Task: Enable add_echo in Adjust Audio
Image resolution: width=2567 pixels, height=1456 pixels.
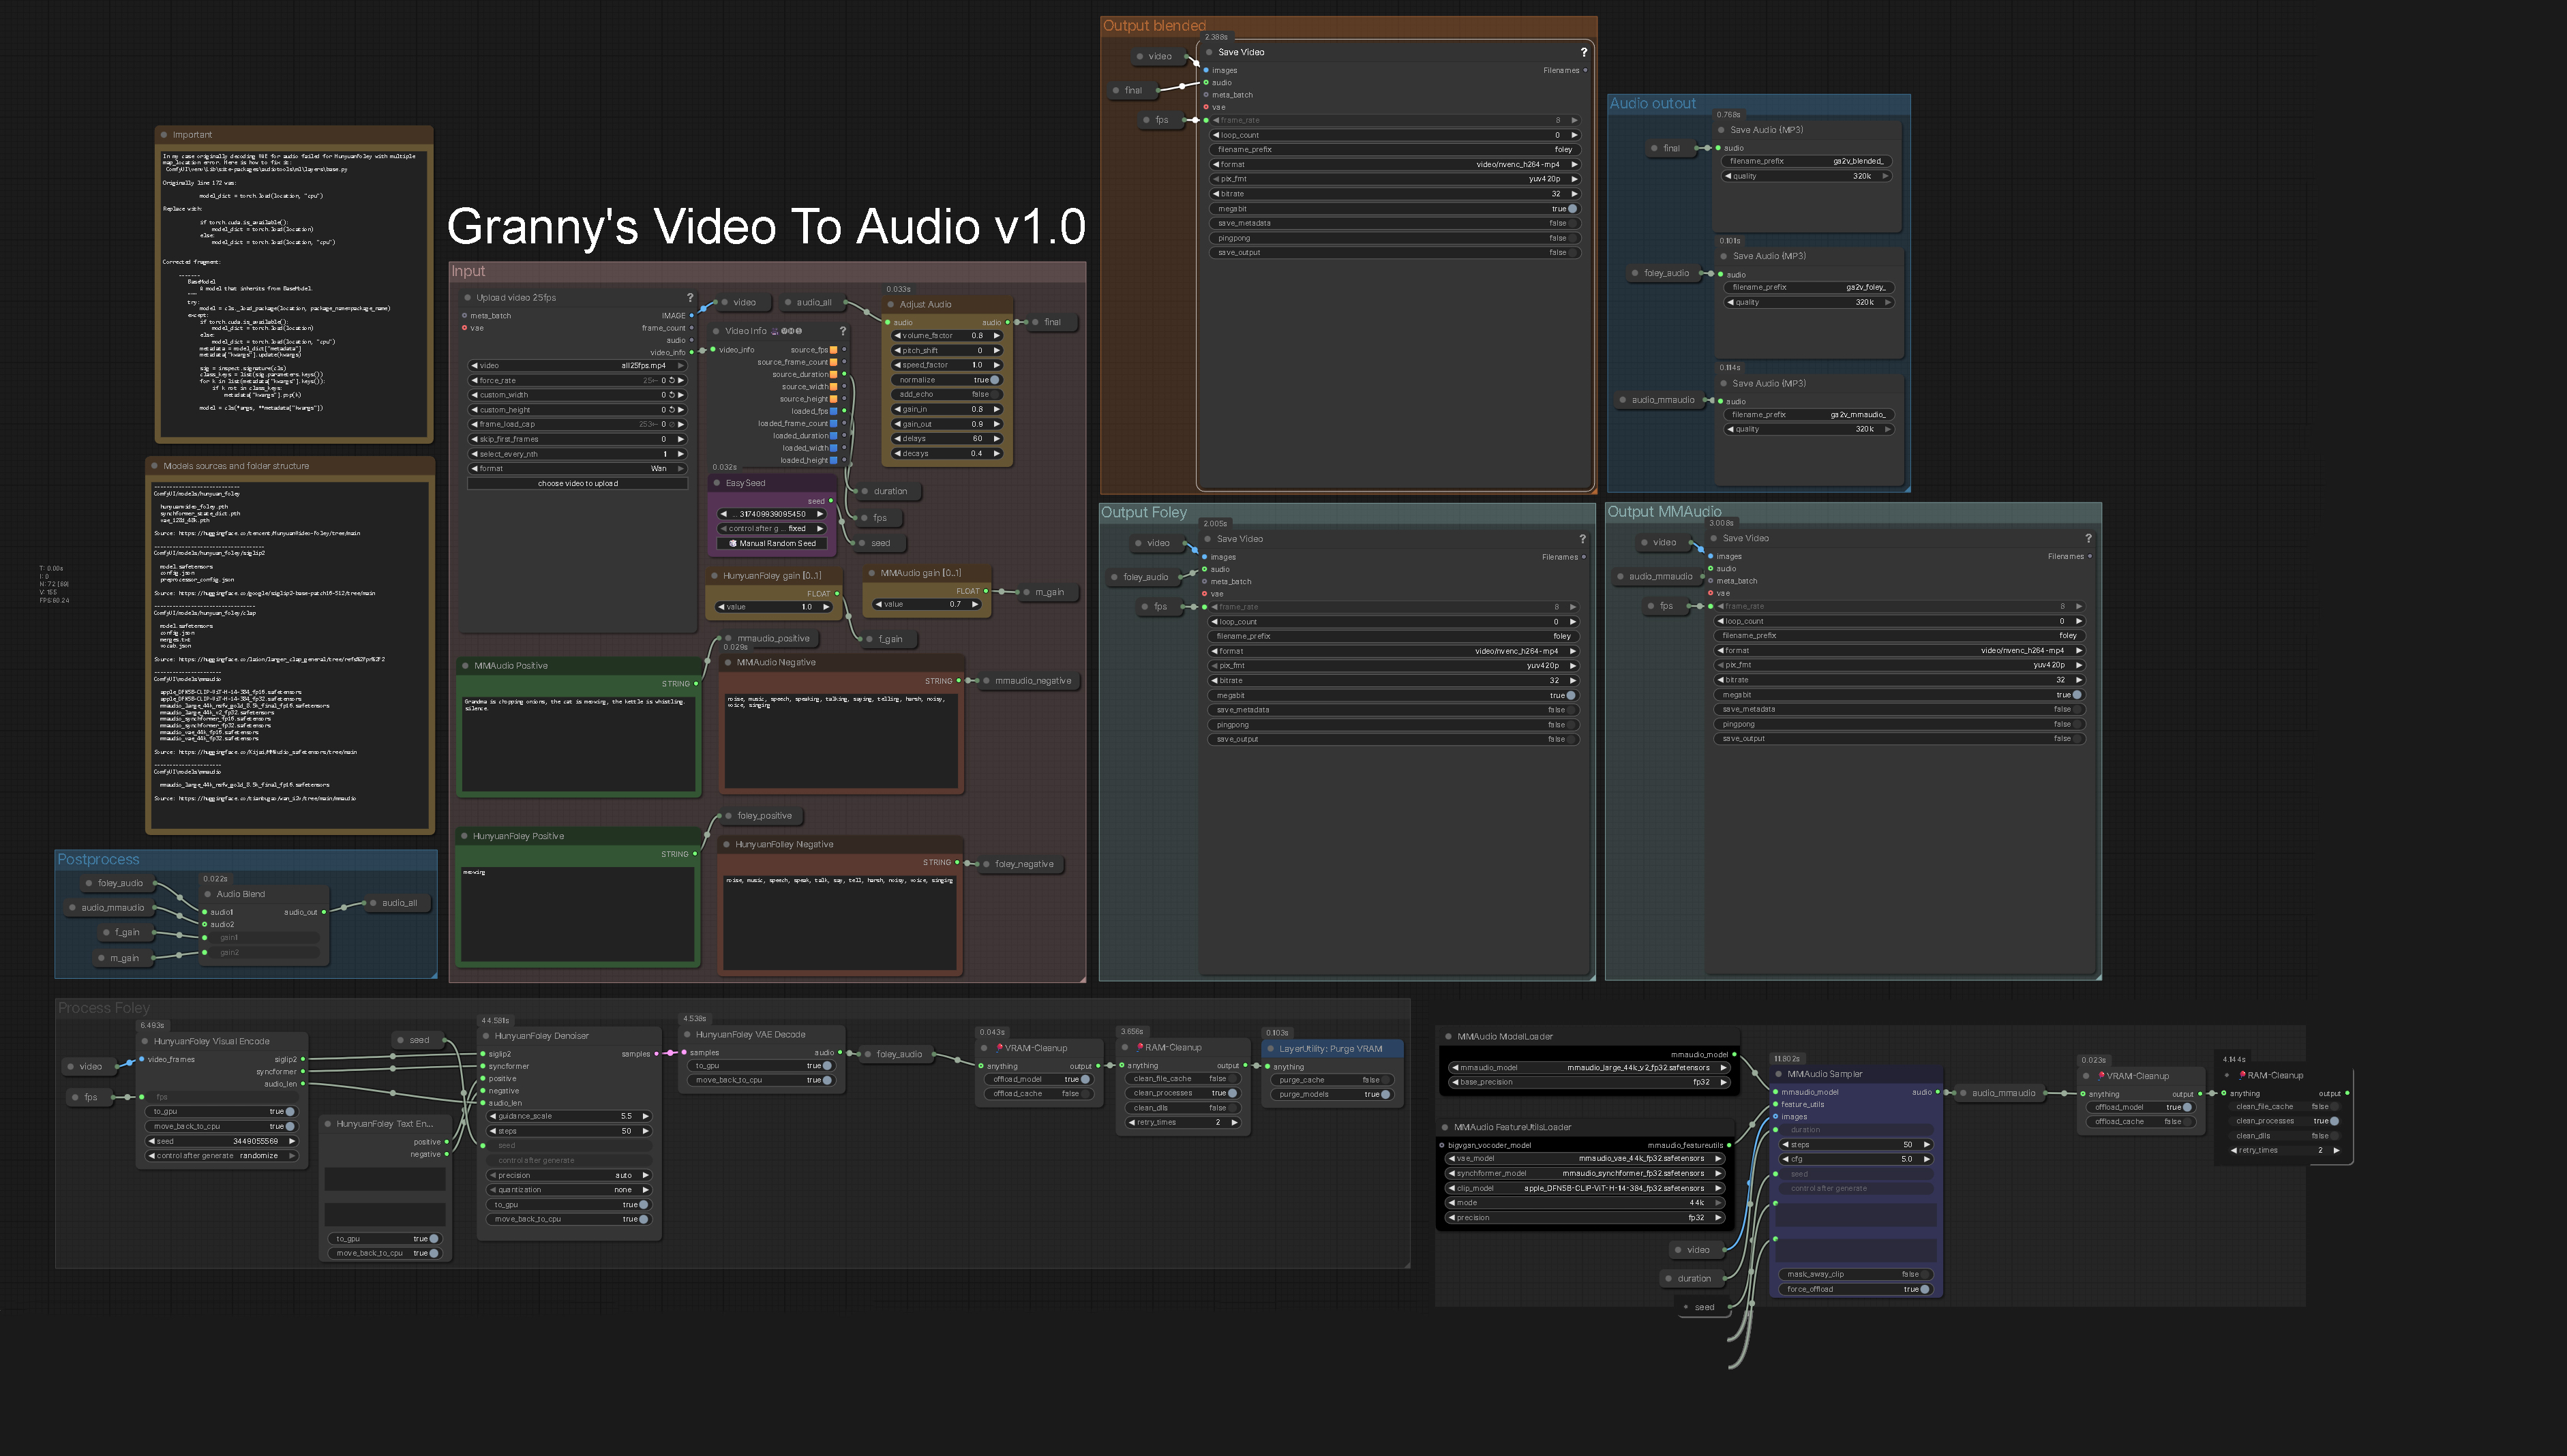Action: pos(948,394)
